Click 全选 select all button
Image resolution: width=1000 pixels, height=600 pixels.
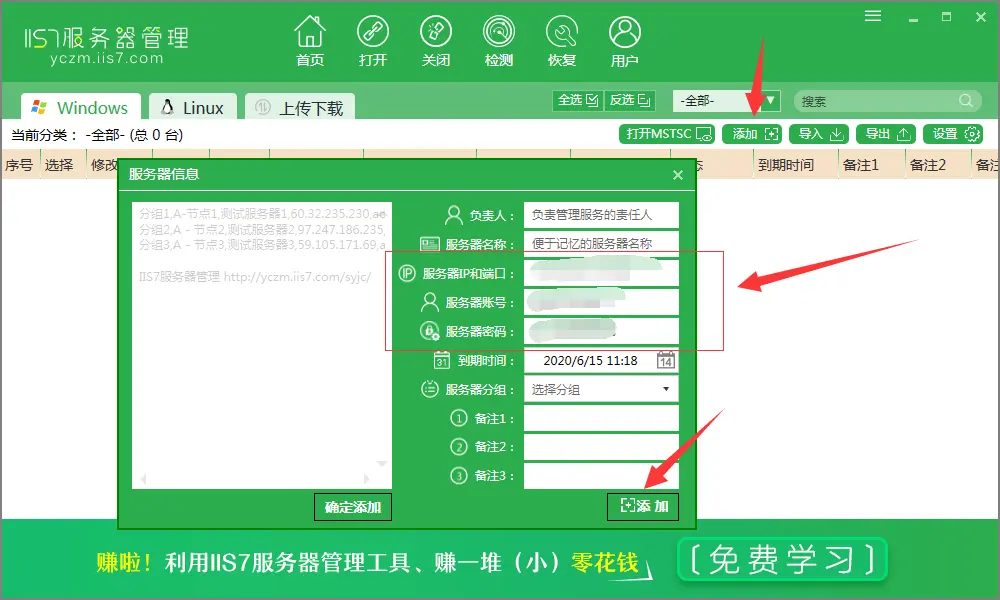pyautogui.click(x=578, y=100)
